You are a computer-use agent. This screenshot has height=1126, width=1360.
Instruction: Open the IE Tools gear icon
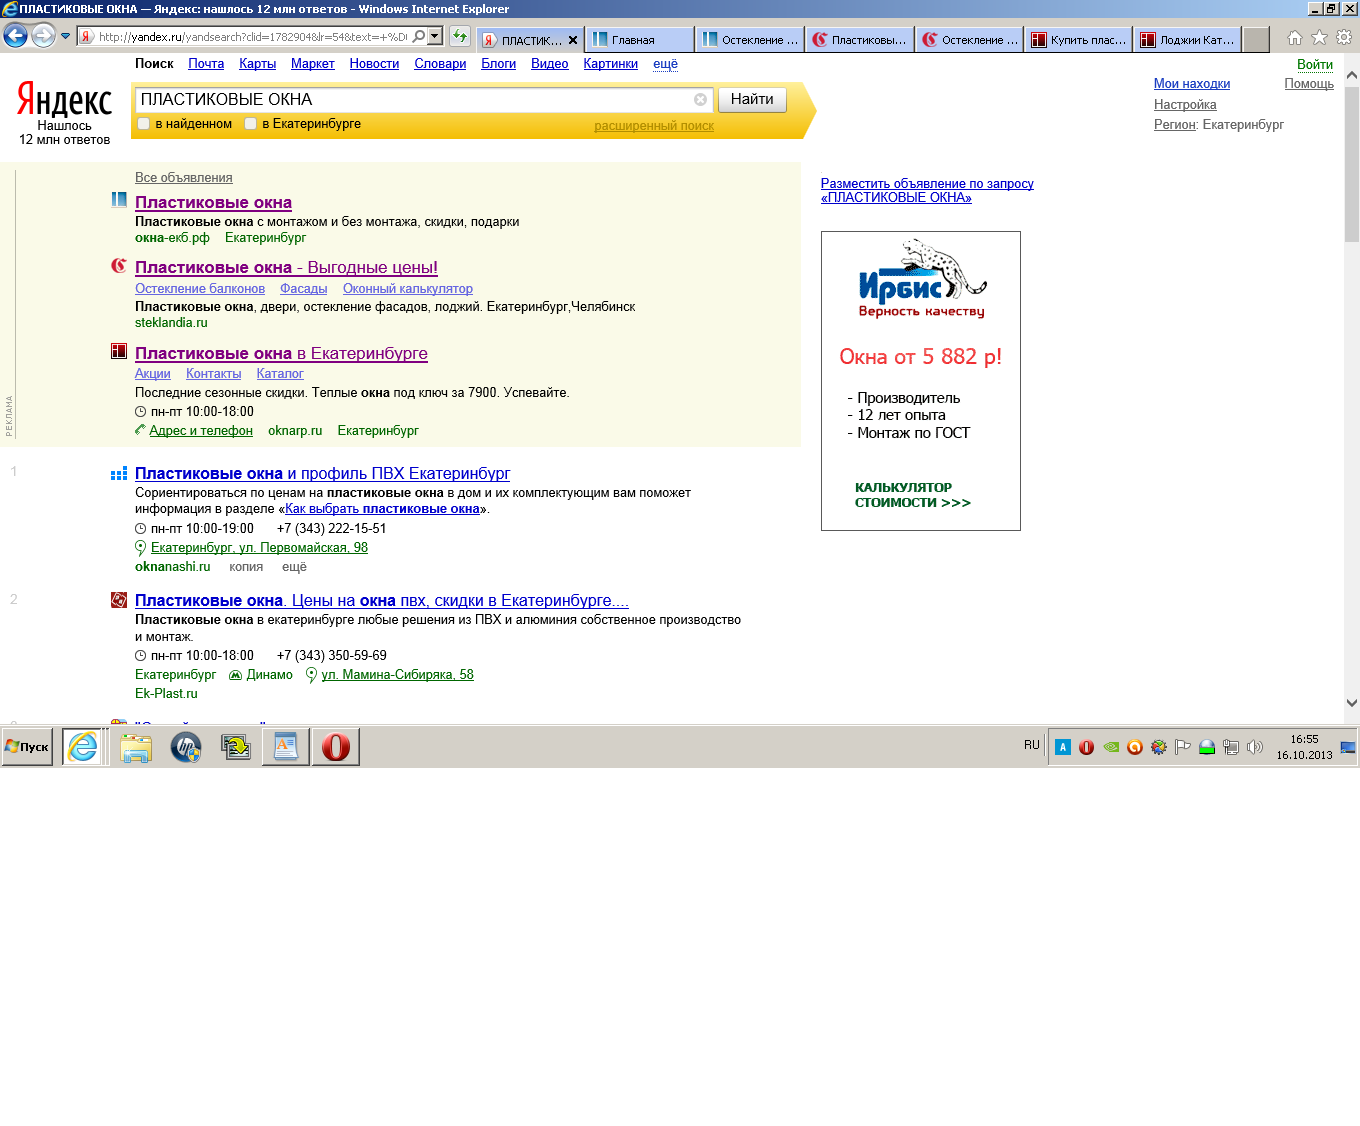(x=1344, y=38)
